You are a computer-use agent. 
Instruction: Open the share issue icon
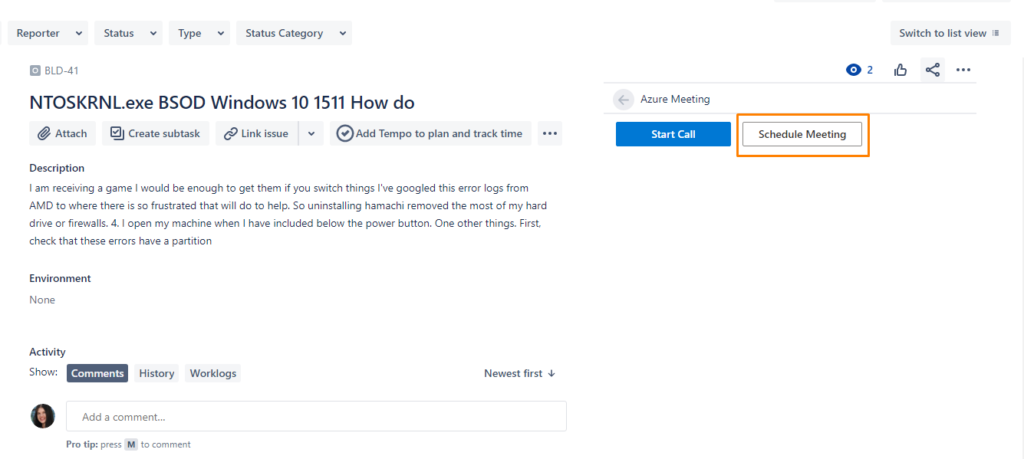[933, 70]
